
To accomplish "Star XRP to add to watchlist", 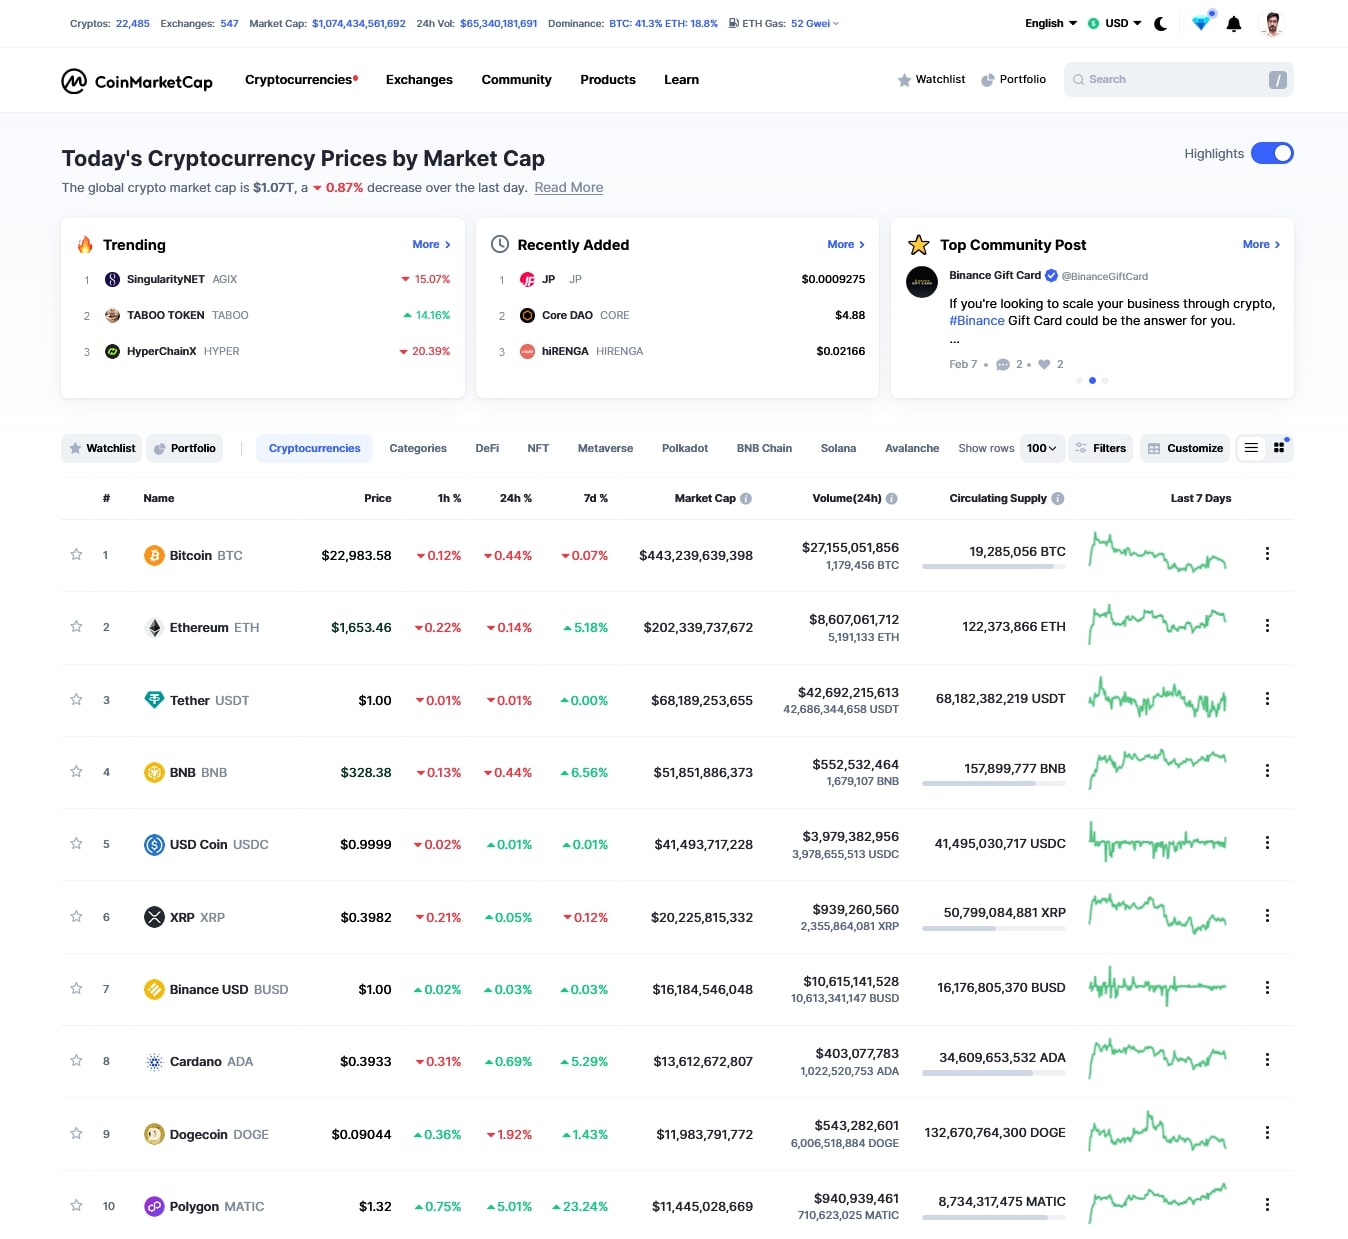I will pyautogui.click(x=76, y=916).
